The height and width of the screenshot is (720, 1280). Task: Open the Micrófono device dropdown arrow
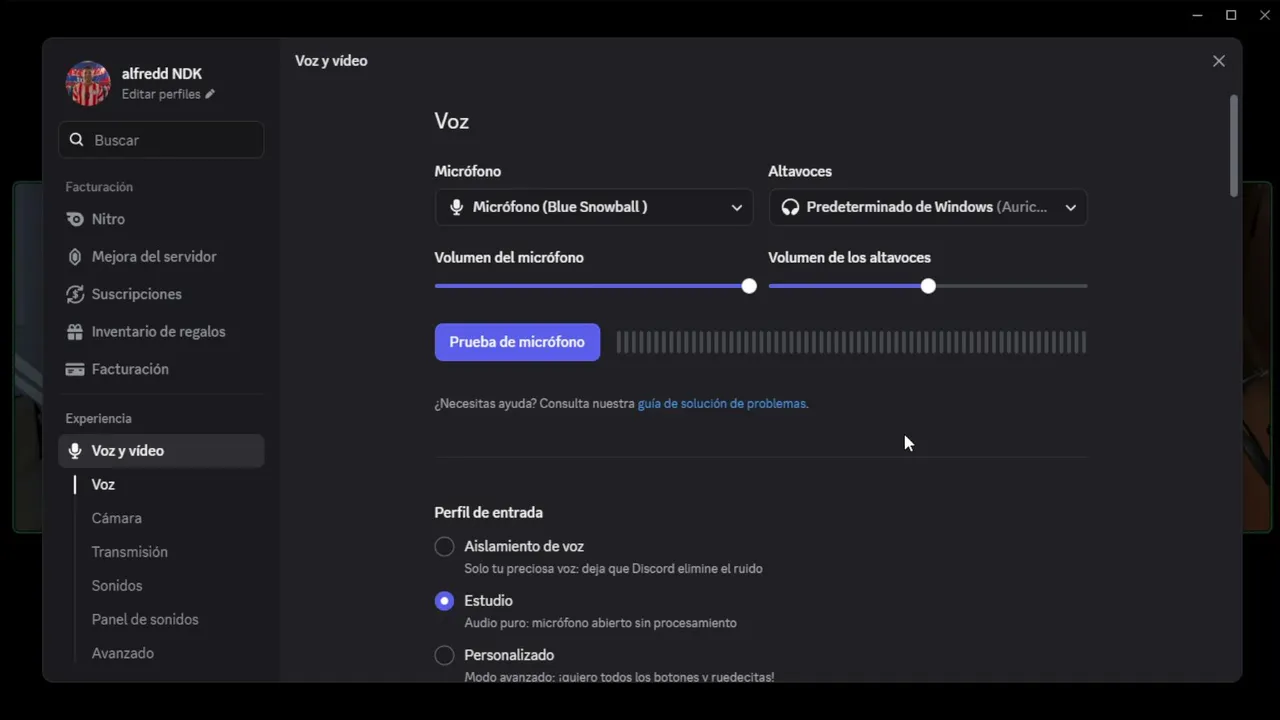click(737, 207)
